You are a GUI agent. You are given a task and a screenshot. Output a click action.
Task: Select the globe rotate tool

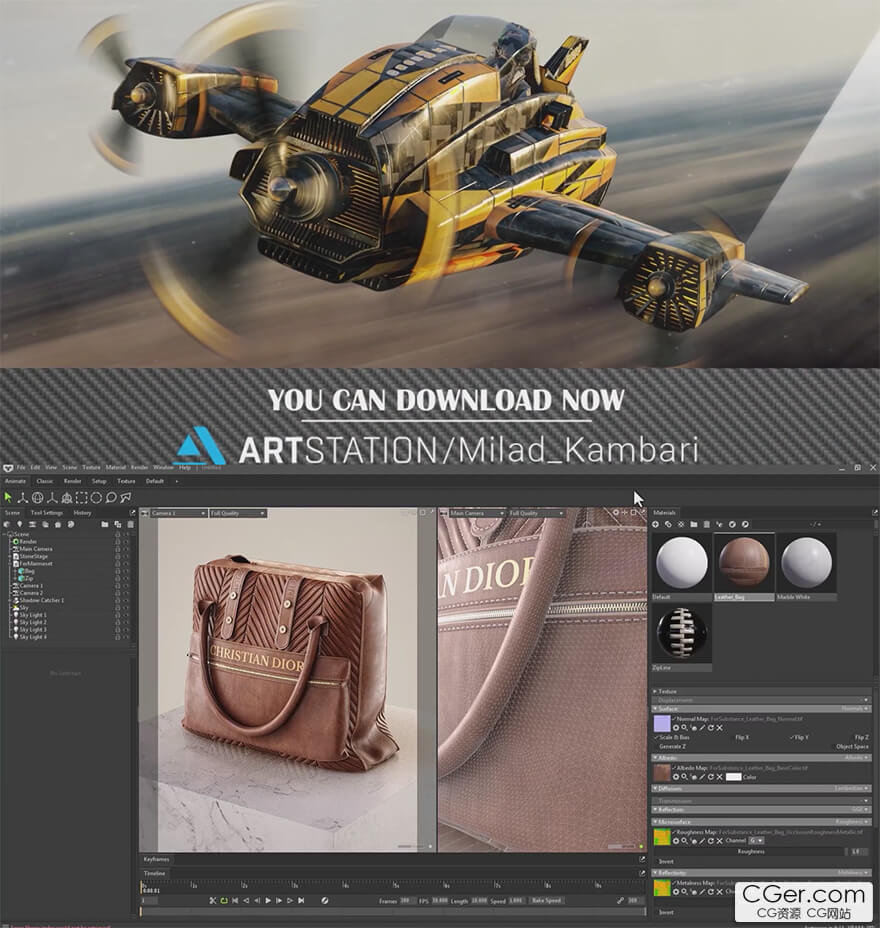click(37, 498)
